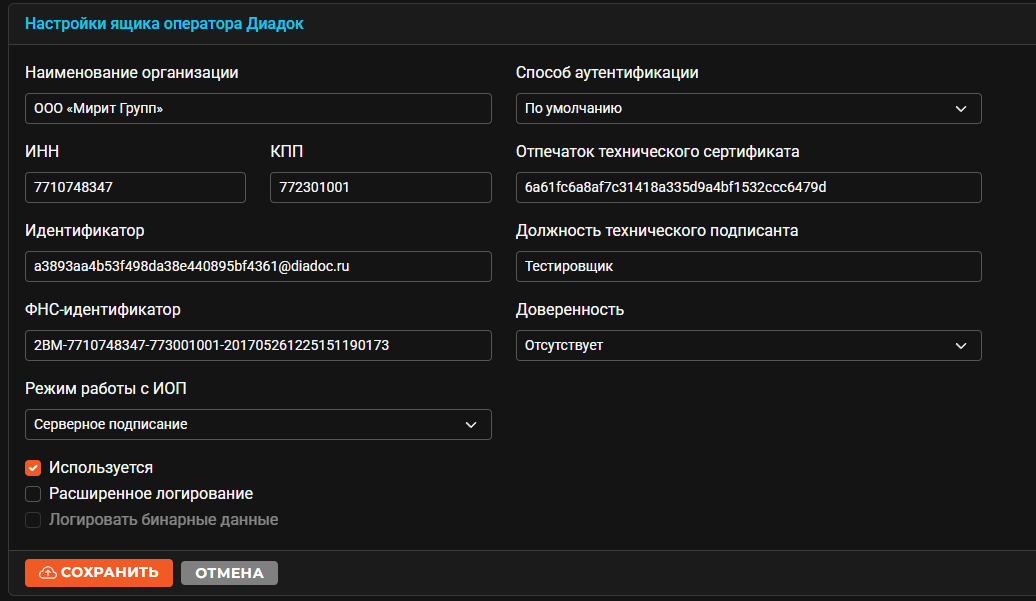The width and height of the screenshot is (1036, 601).
Task: Click heading Настройки ящика оператора Диадок
Action: tap(165, 24)
